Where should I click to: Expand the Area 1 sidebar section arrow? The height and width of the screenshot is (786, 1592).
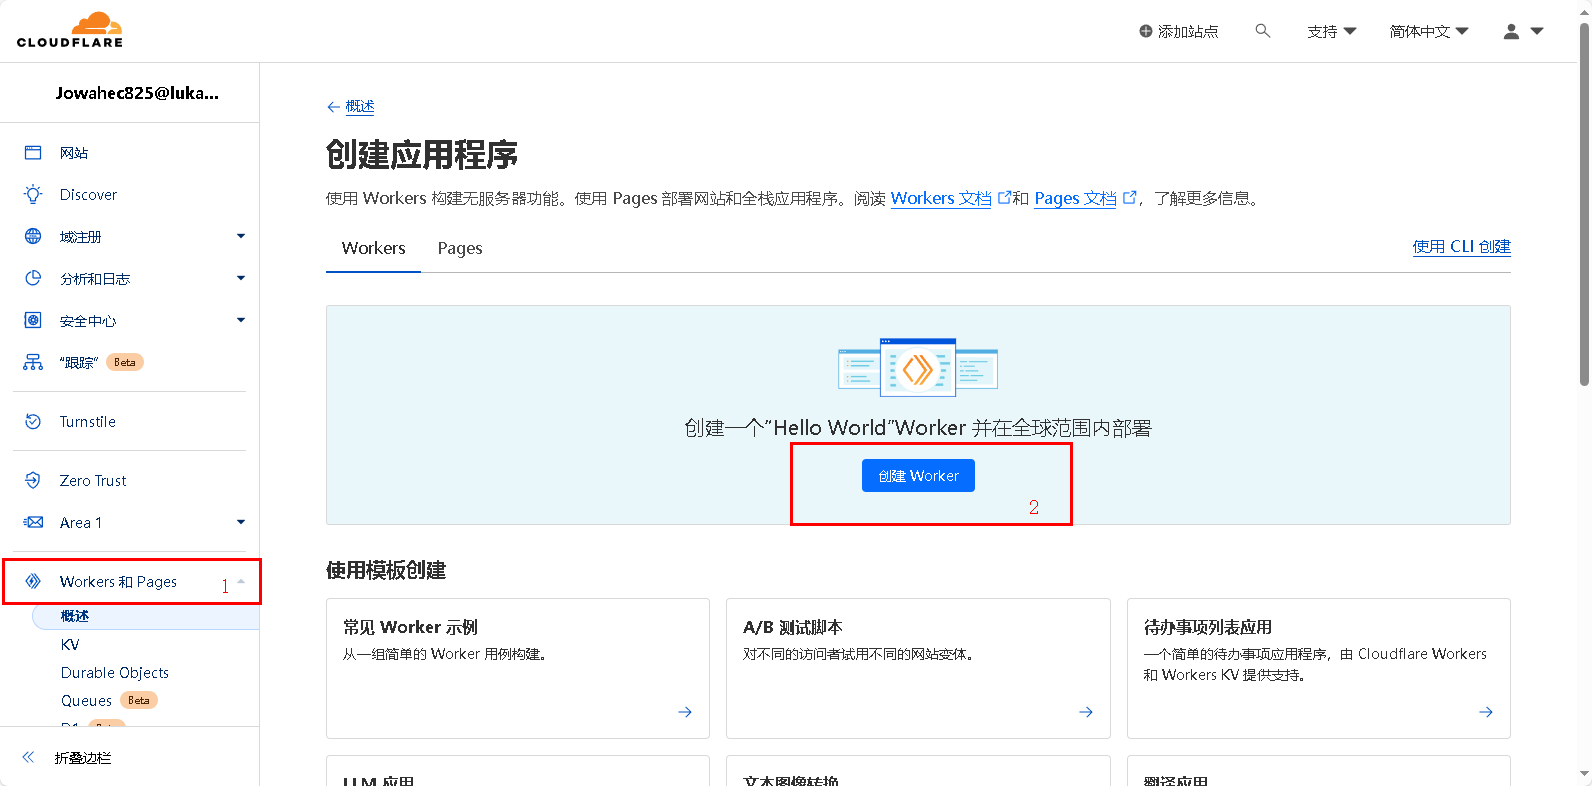[241, 523]
